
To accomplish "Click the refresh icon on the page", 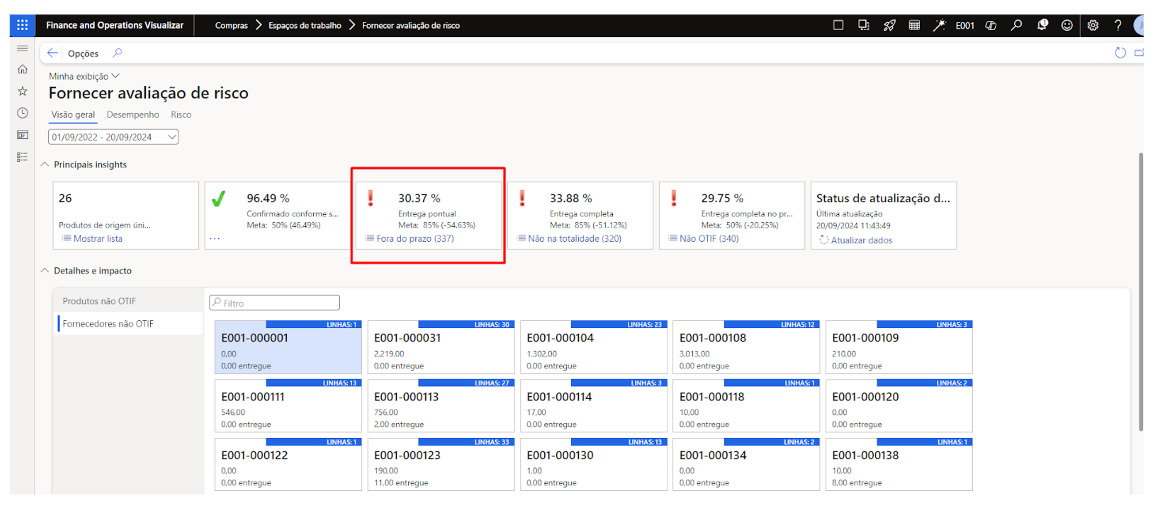I will coord(1120,53).
